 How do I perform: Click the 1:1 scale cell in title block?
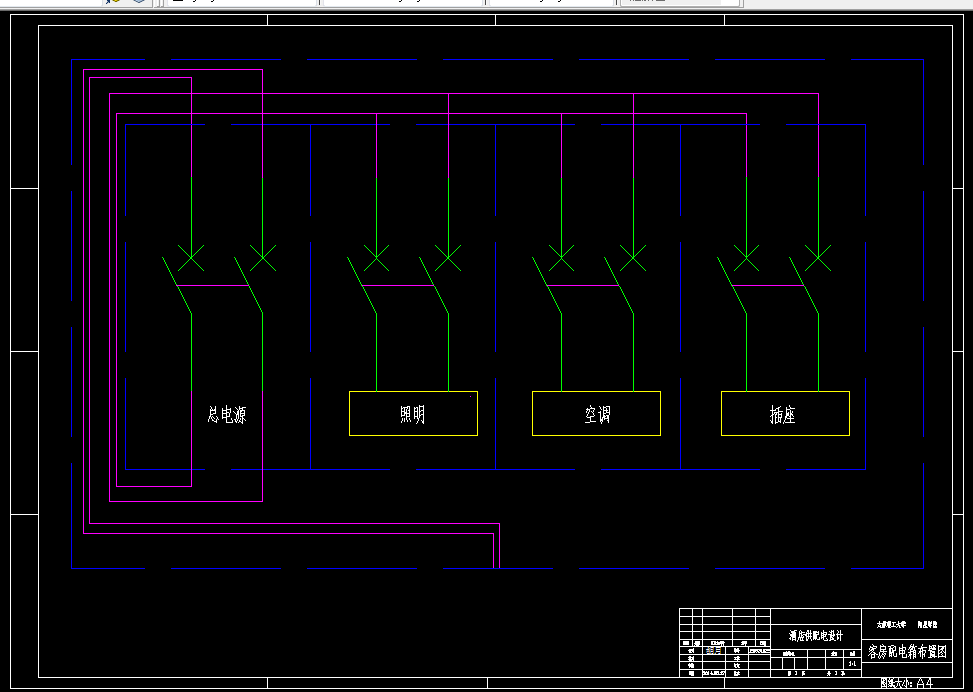point(852,664)
